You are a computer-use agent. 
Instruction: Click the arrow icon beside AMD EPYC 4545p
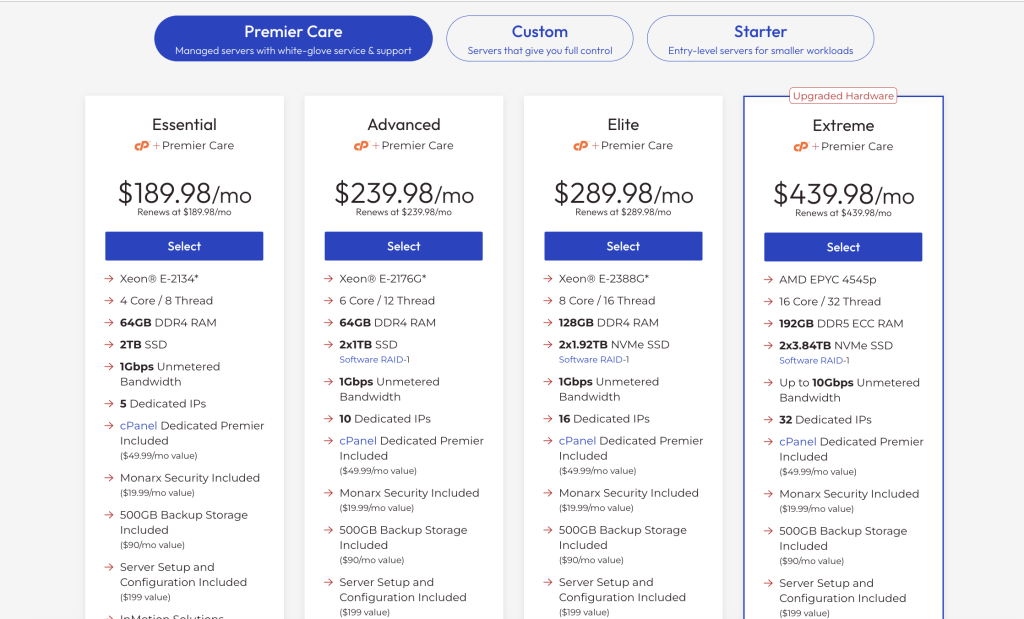768,280
